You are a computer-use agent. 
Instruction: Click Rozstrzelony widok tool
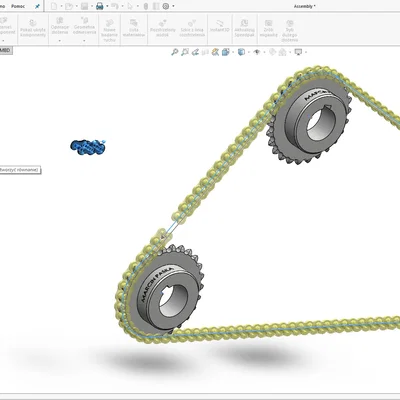click(x=163, y=28)
